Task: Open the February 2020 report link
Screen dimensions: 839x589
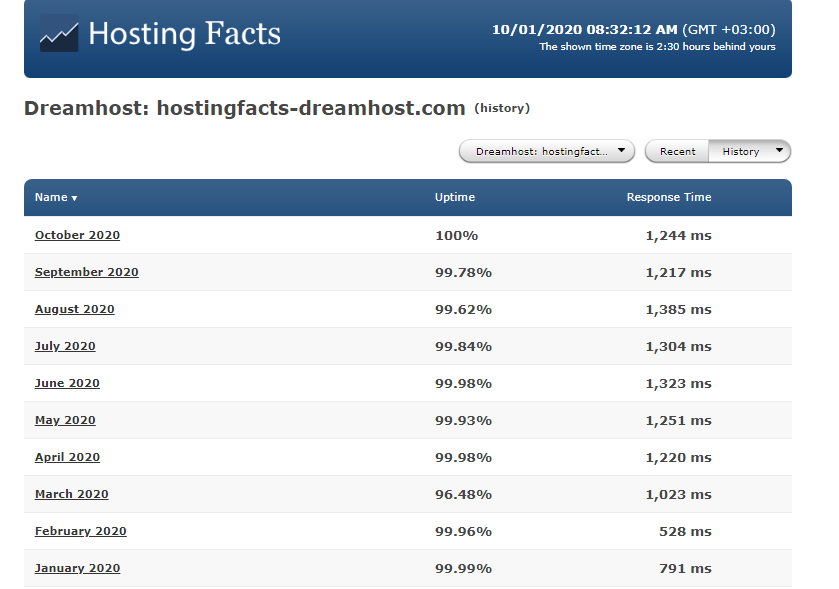Action: pos(81,531)
